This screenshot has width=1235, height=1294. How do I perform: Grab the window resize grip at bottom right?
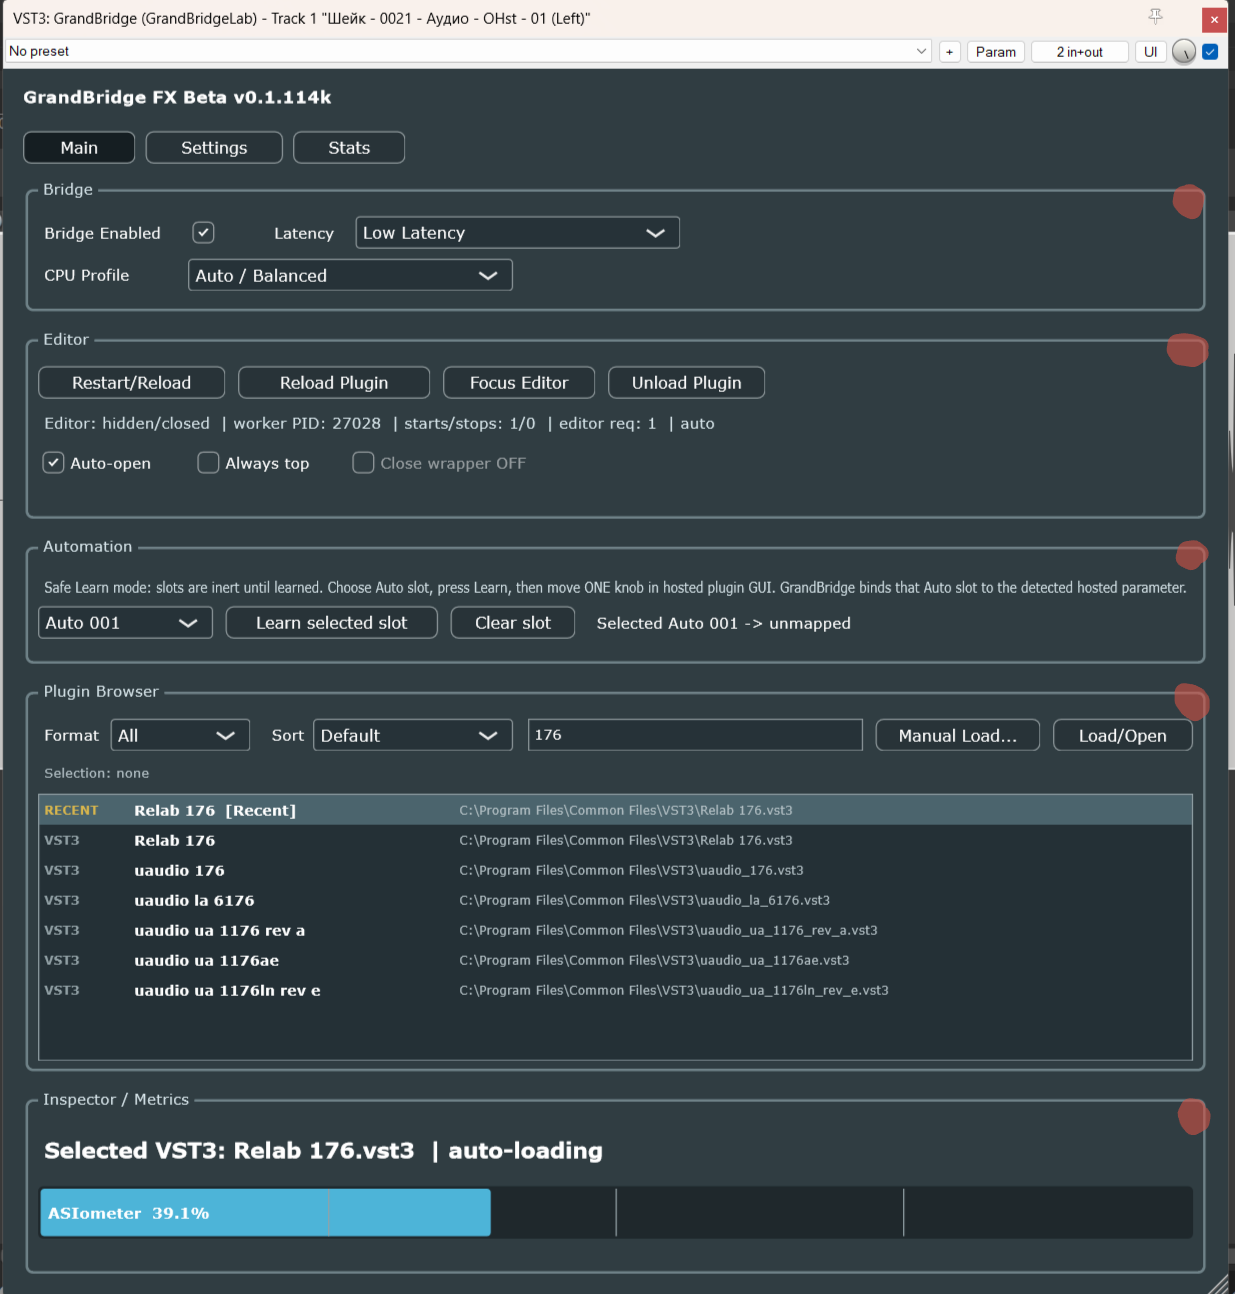(1219, 1284)
